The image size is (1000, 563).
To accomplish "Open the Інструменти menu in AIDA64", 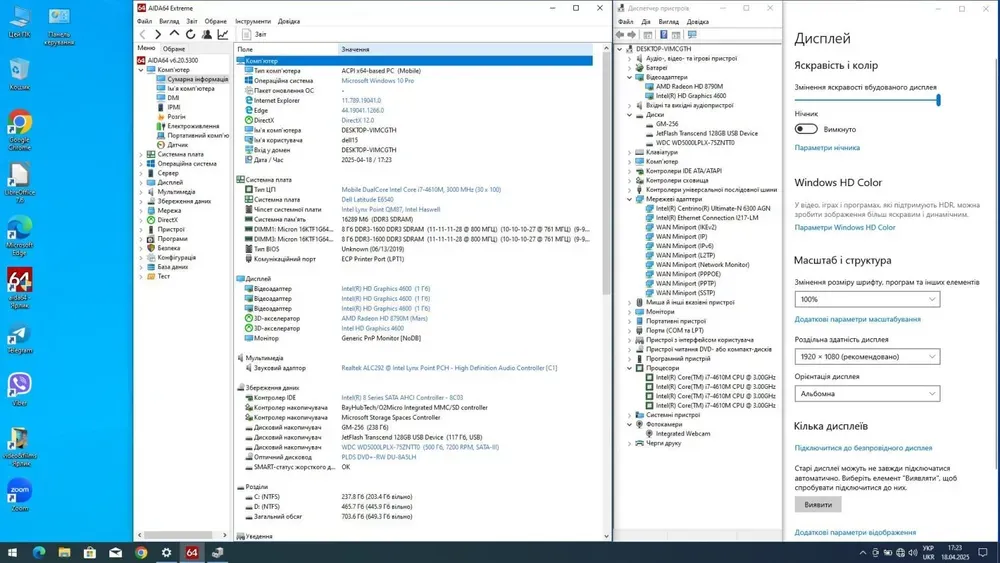I will pos(253,21).
